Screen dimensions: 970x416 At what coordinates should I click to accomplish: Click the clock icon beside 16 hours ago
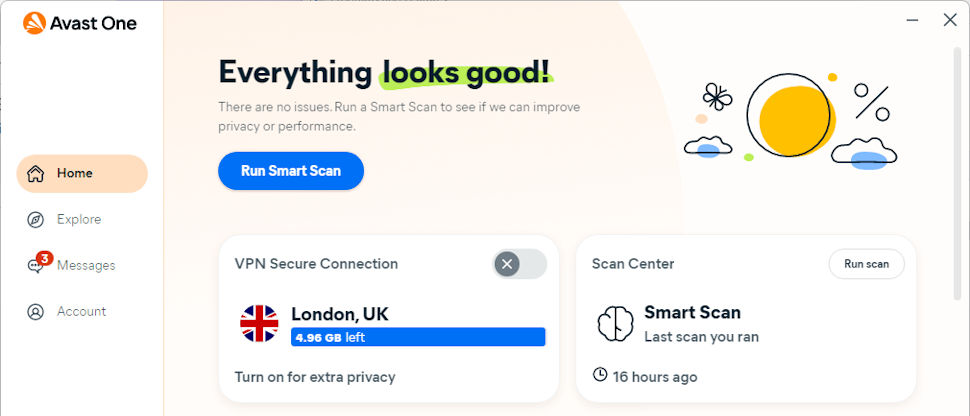click(600, 375)
